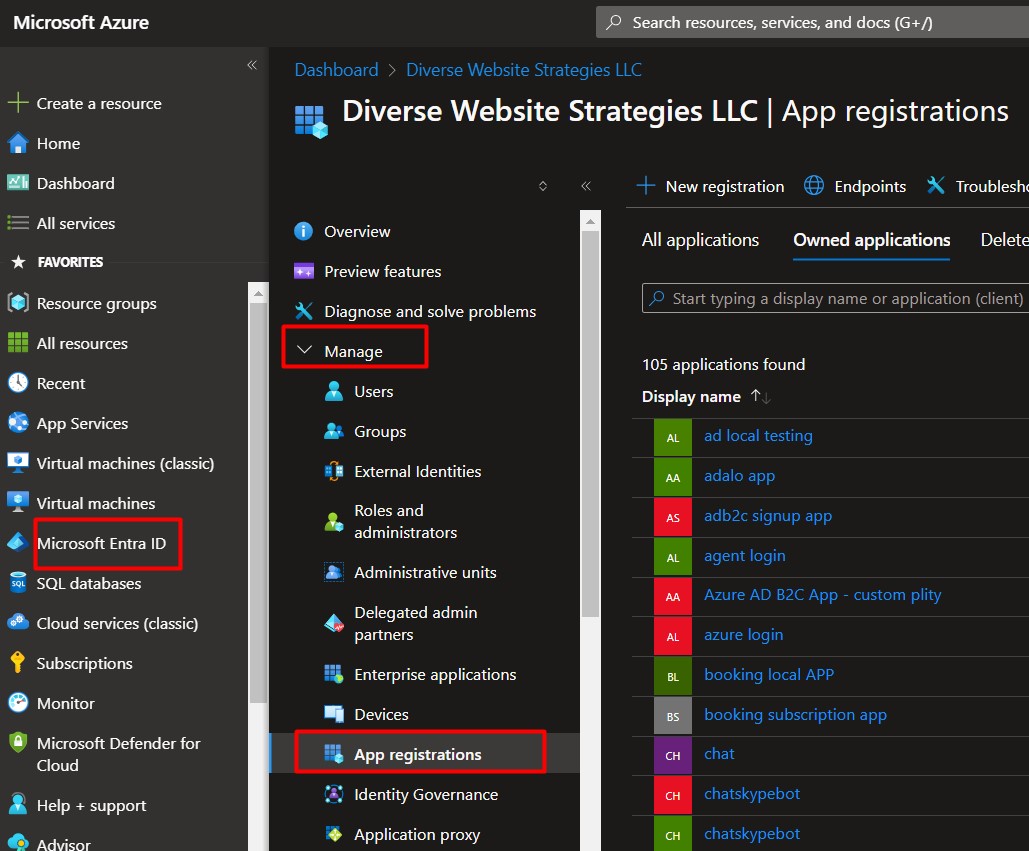Open Subscriptions via the key icon
The width and height of the screenshot is (1029, 851).
[x=18, y=663]
